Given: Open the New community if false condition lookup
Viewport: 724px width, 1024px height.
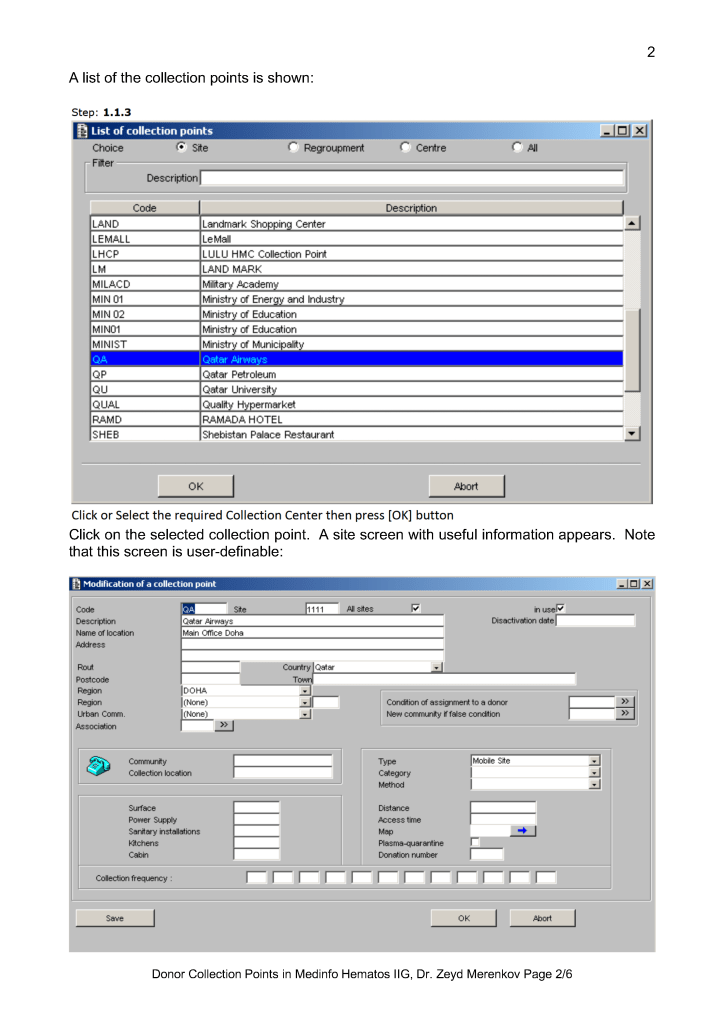Looking at the screenshot, I should point(625,714).
